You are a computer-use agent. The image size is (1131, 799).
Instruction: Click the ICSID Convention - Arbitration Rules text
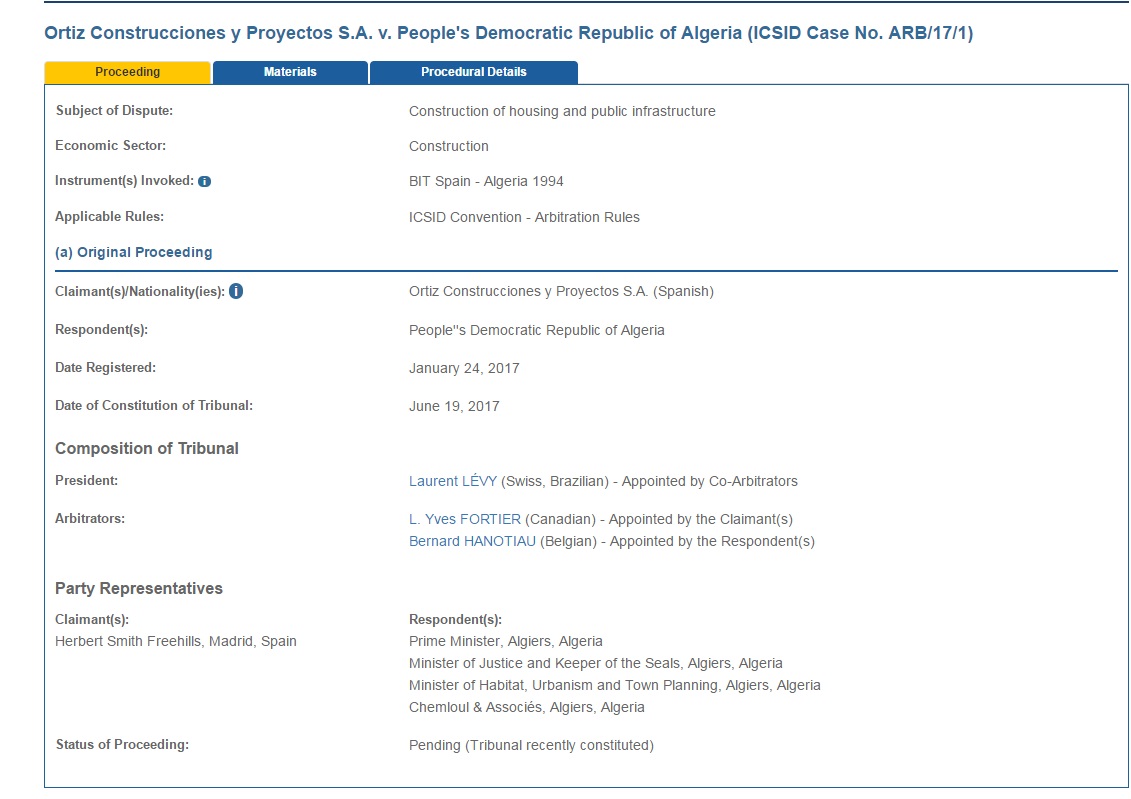[524, 217]
